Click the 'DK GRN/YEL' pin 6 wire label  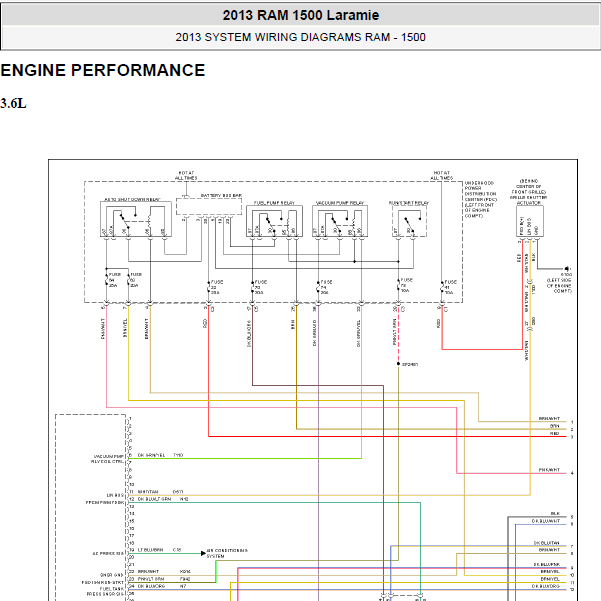(151, 455)
